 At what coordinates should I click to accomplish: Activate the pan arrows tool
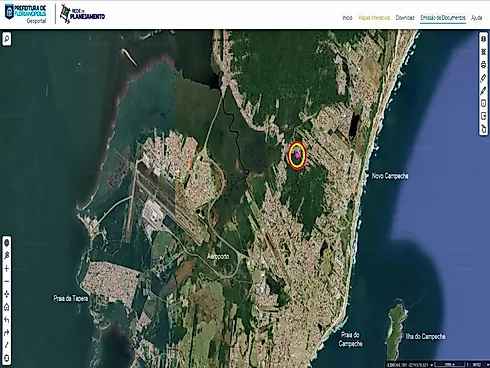(6, 294)
